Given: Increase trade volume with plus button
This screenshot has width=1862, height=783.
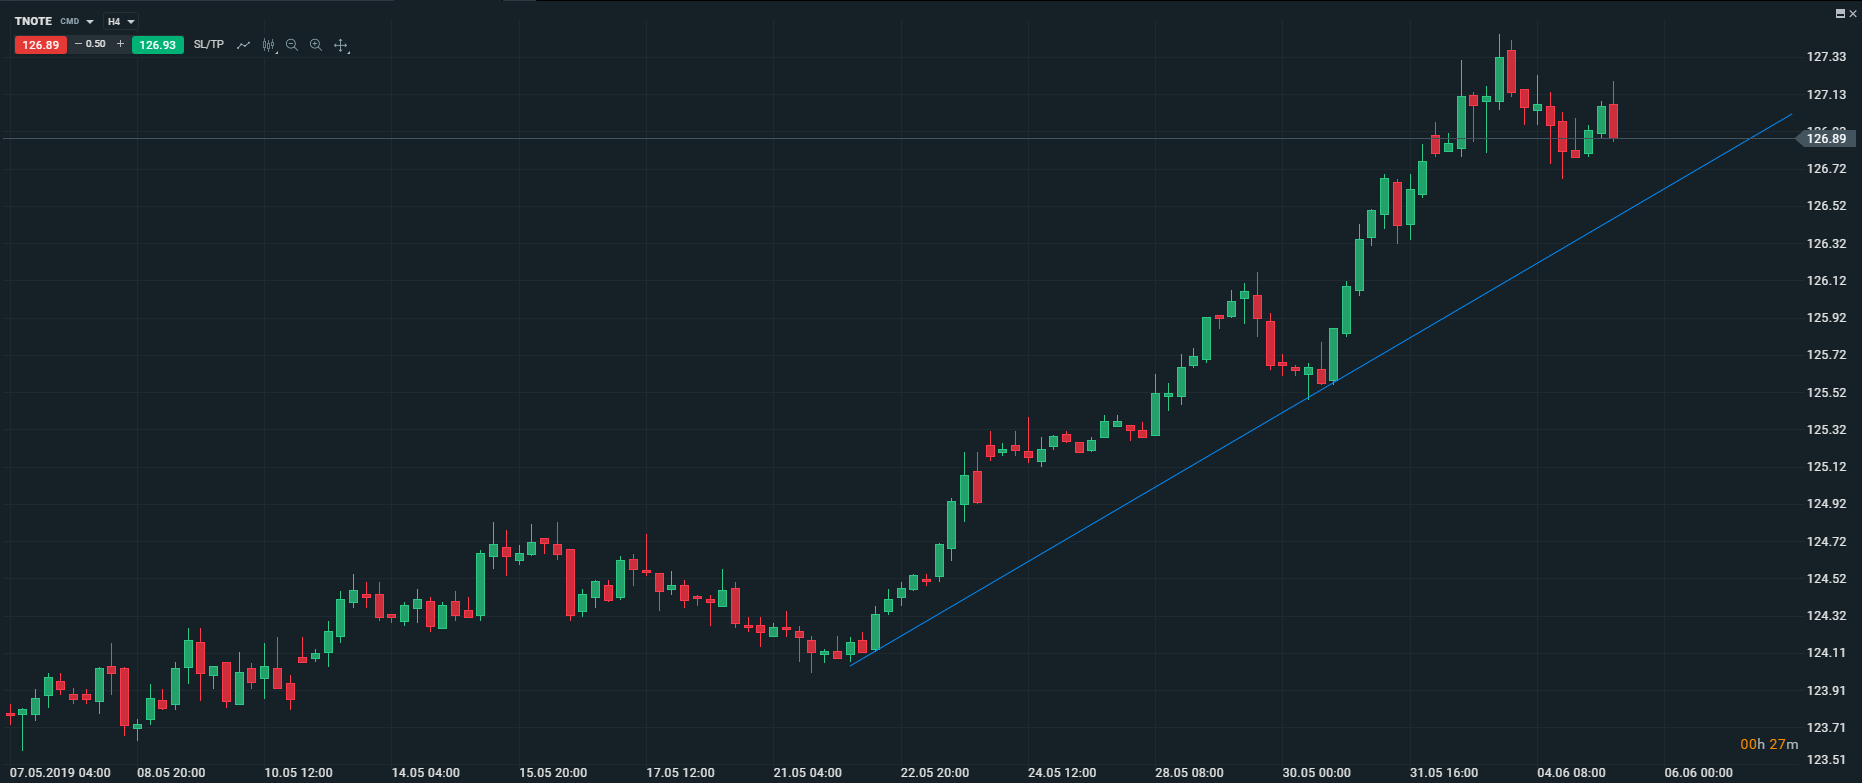Looking at the screenshot, I should coord(121,44).
